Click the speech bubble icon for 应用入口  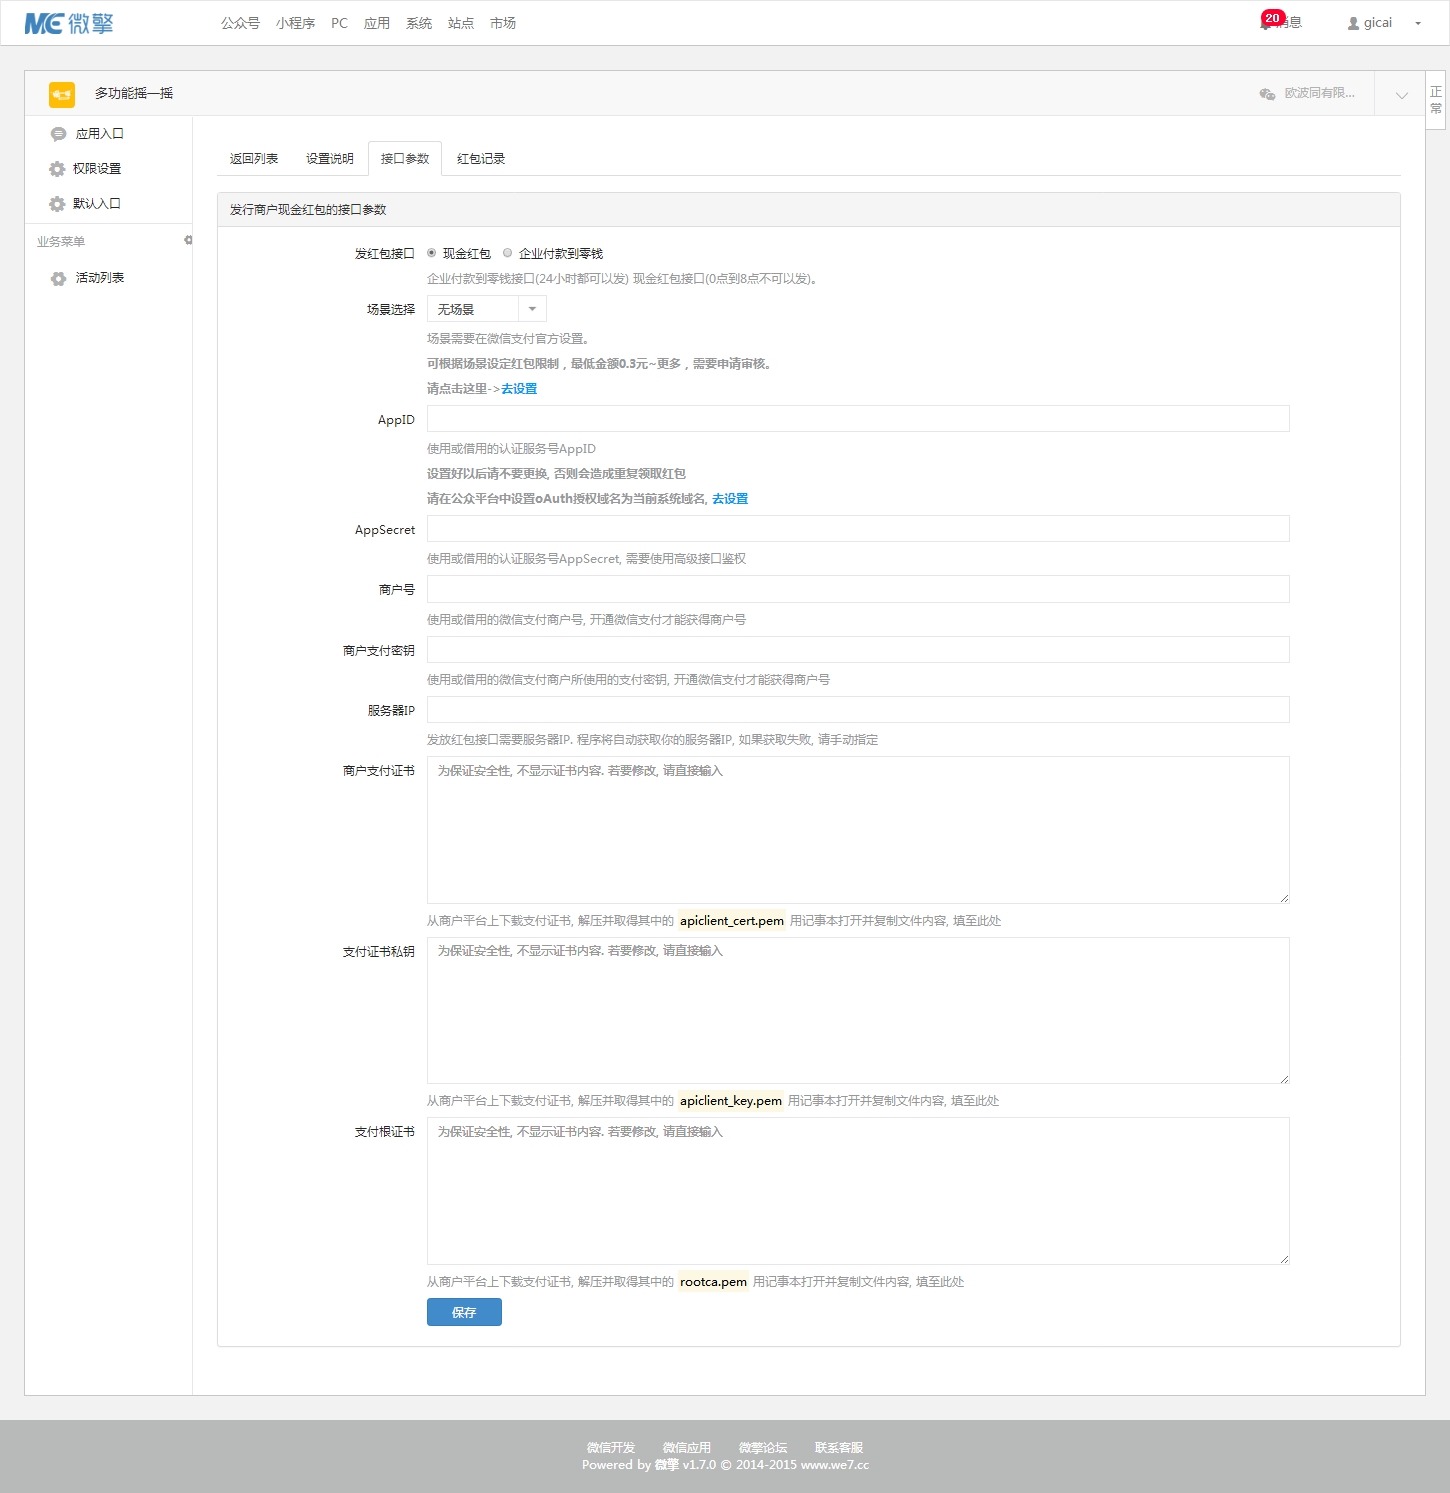[x=58, y=134]
